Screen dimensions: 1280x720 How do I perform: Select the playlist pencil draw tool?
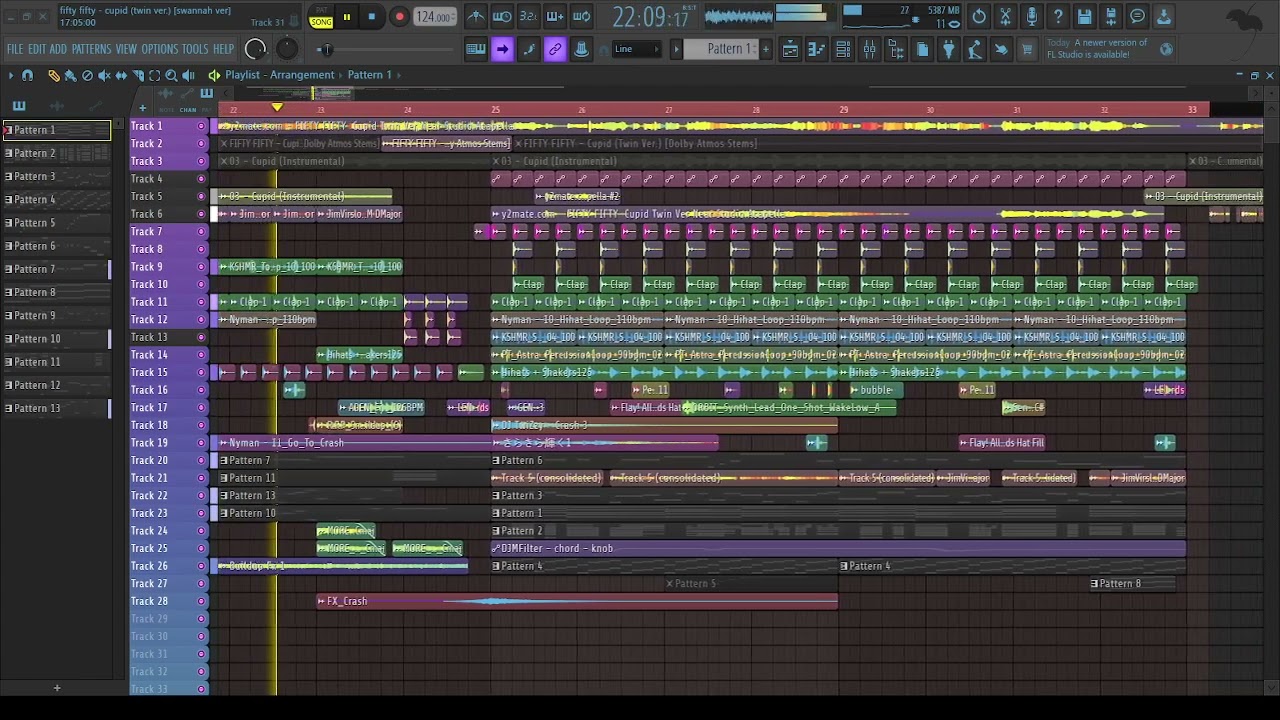53,75
